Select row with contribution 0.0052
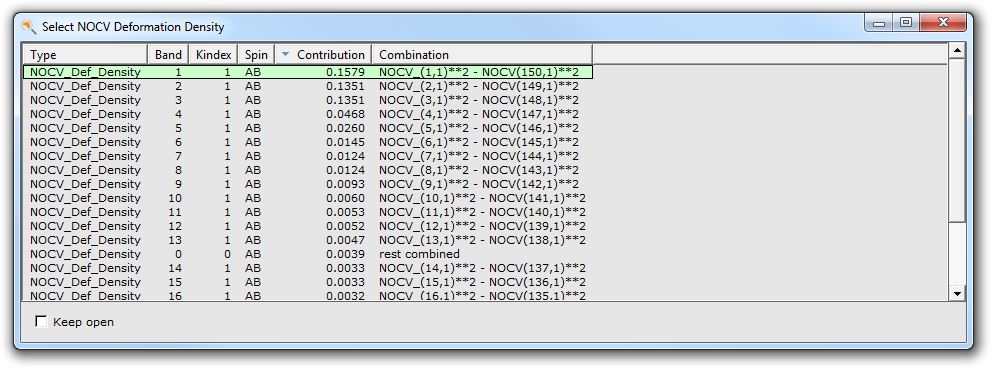Viewport: 992px width, 369px height. coord(308,226)
